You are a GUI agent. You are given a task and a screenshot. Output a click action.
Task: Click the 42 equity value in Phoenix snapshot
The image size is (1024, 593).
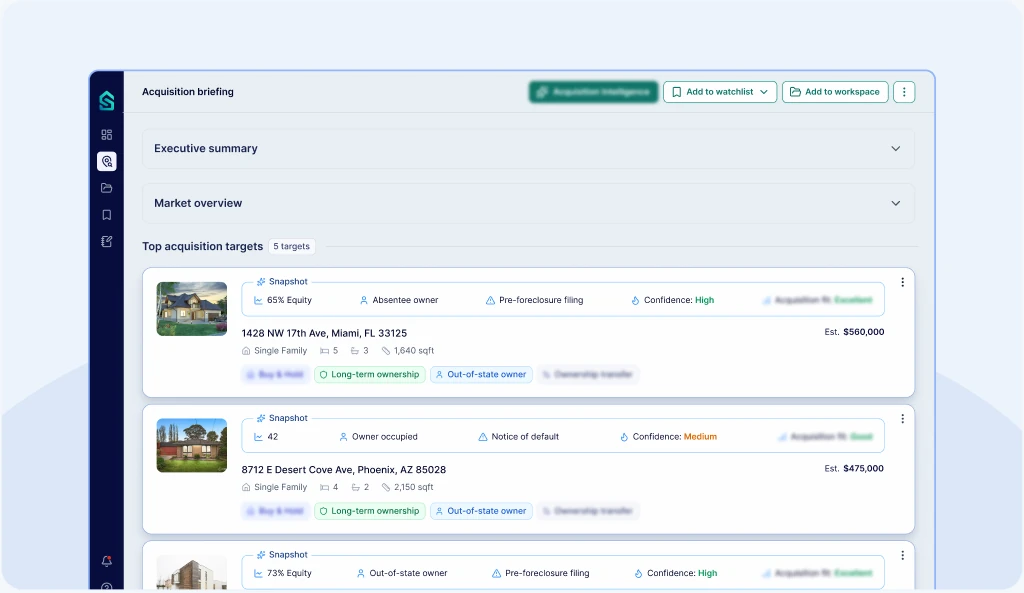266,437
